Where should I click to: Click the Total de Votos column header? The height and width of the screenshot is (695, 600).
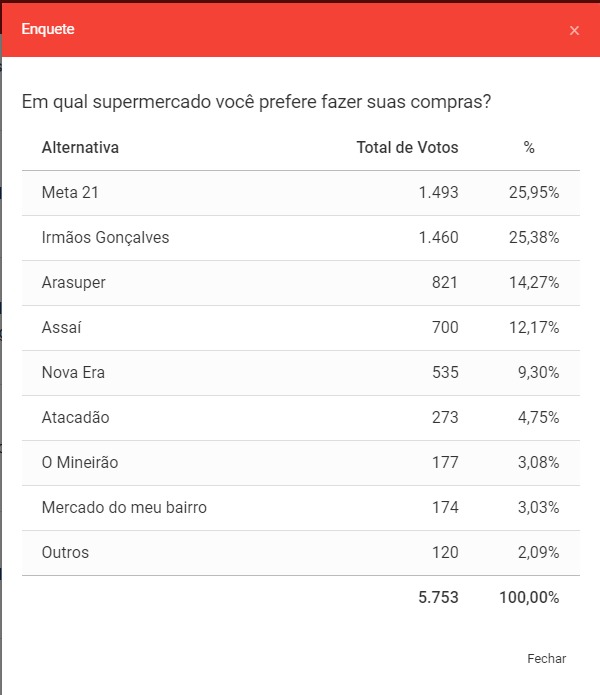pos(407,148)
